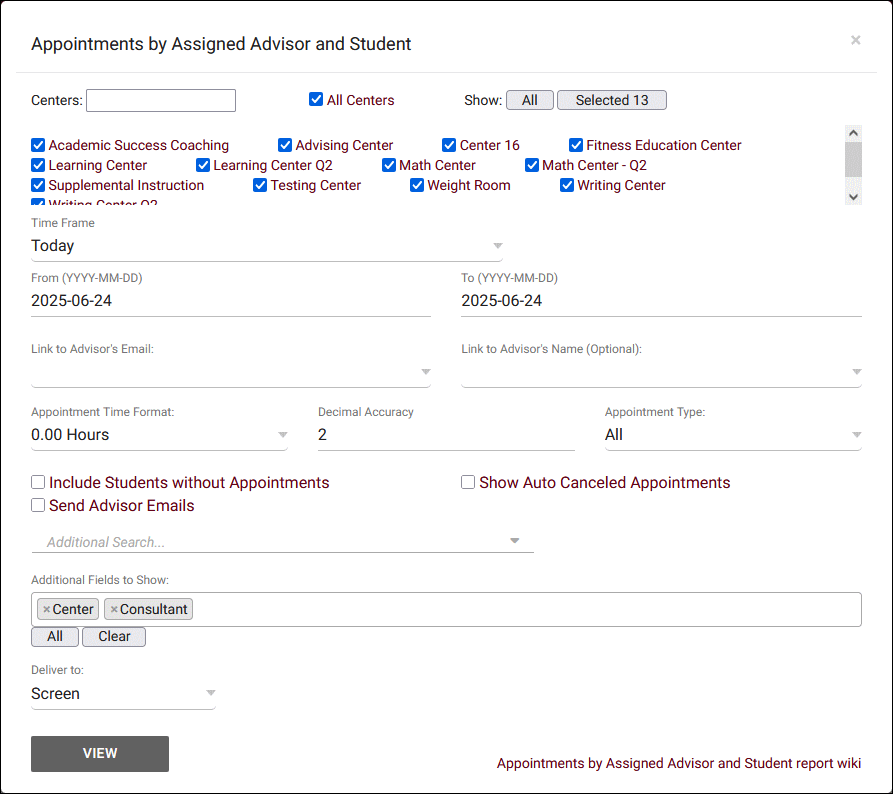
Task: Remove the Consultant tag from additional fields
Action: [x=114, y=609]
